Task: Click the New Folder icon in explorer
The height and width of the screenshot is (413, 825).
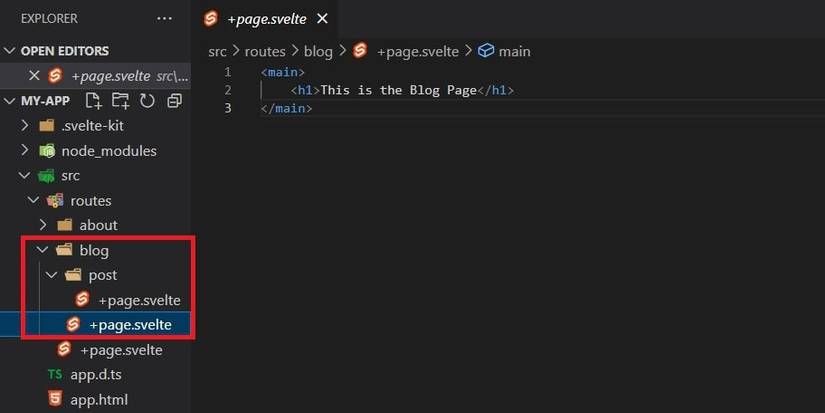Action: (121, 101)
